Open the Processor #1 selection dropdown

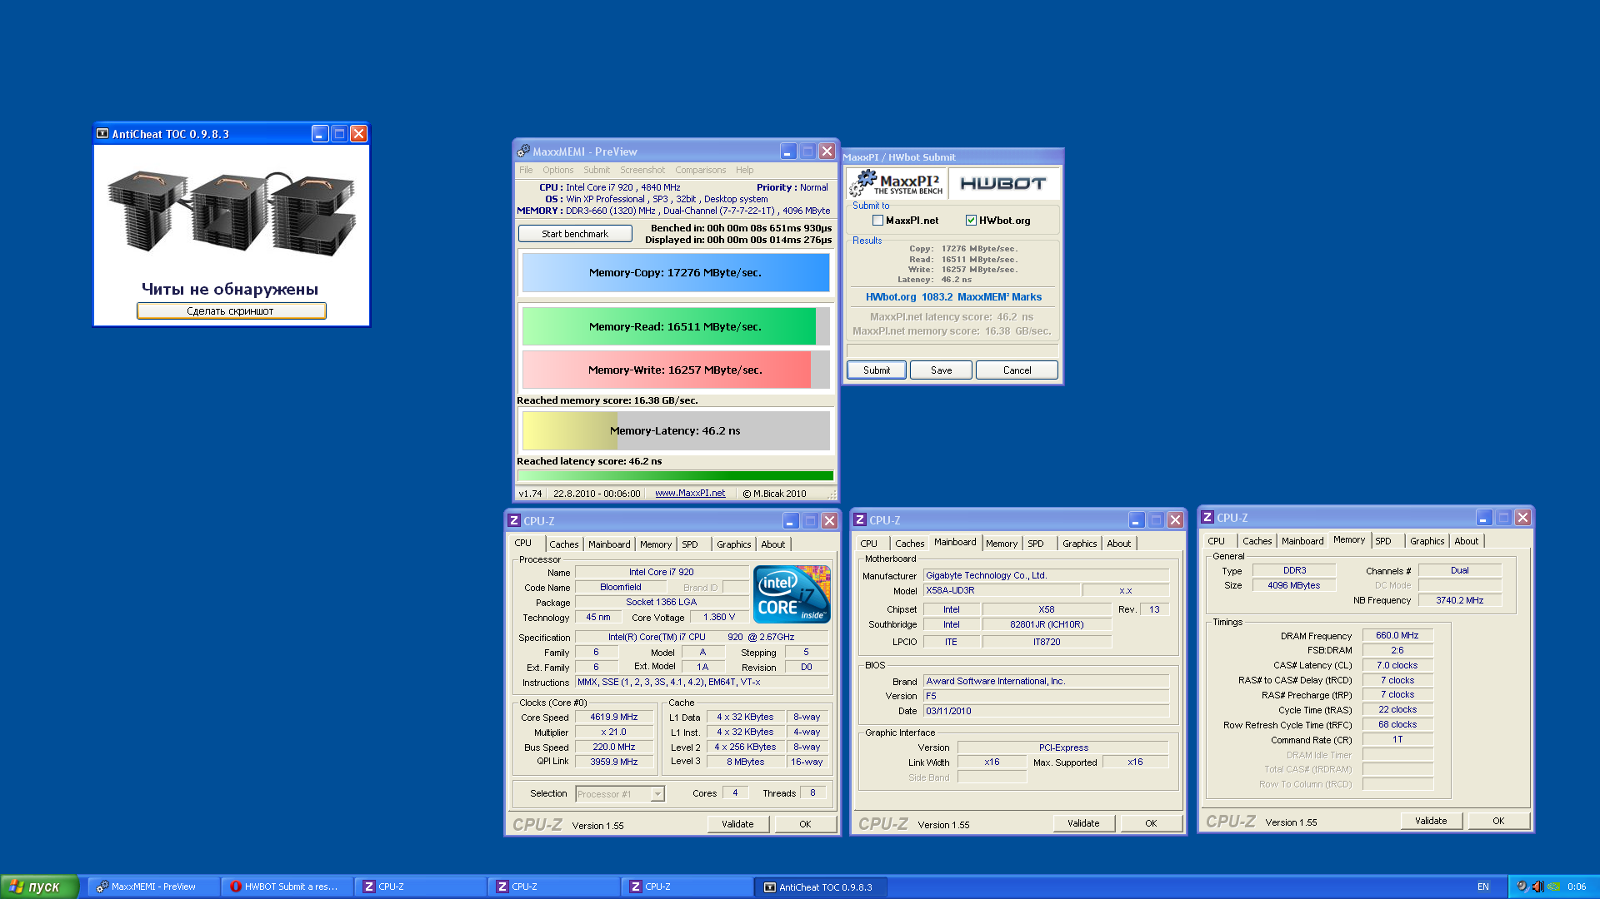(x=657, y=794)
